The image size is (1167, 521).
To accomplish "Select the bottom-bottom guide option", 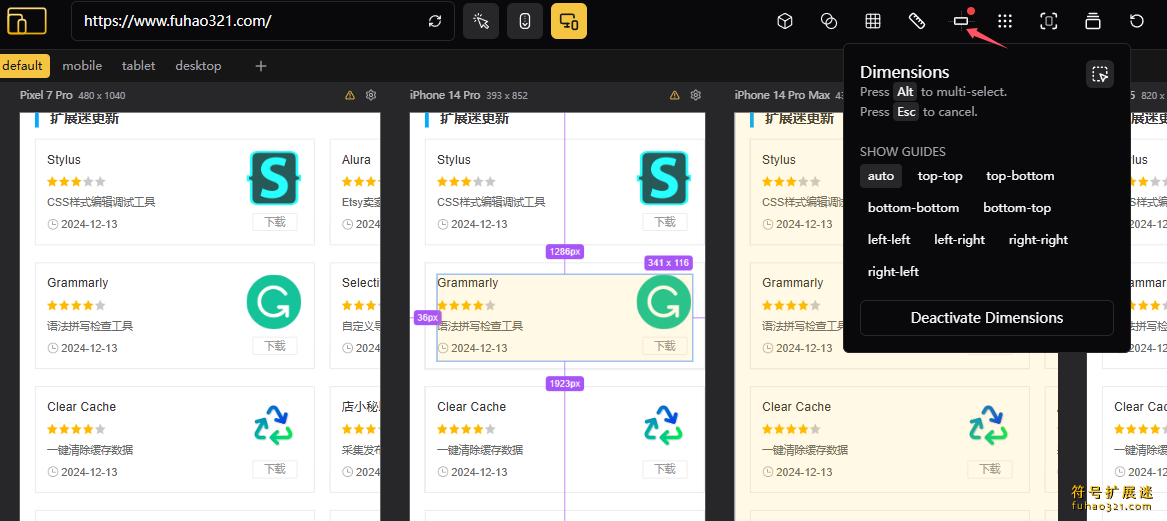I will click(x=913, y=208).
